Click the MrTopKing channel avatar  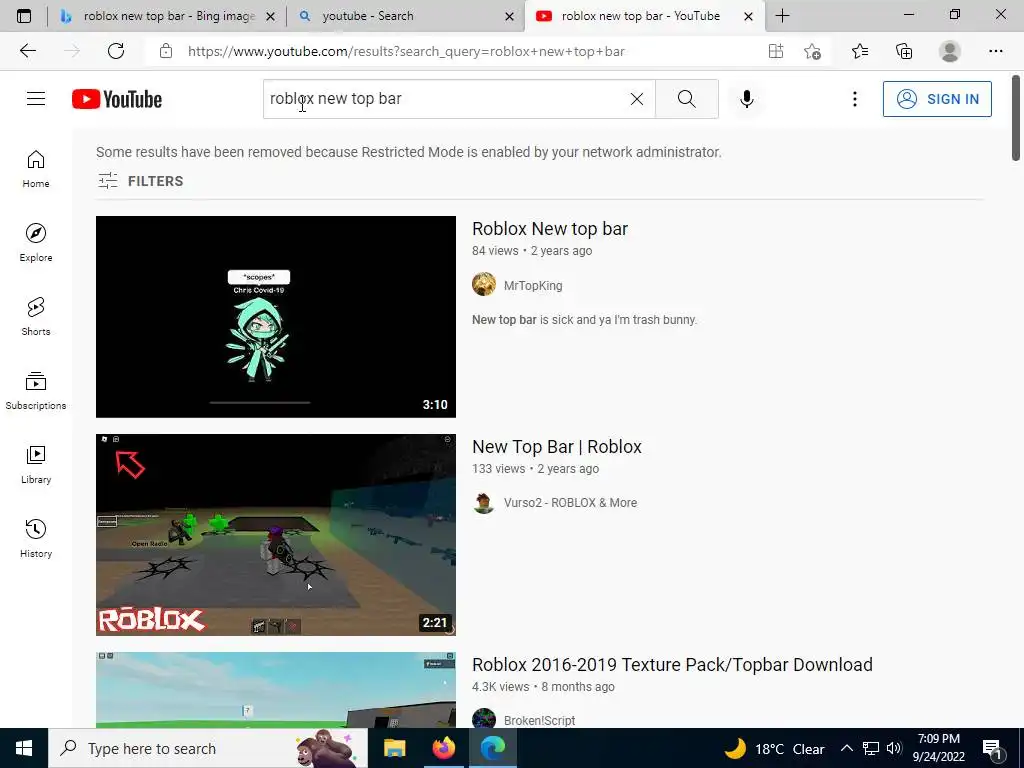[484, 285]
